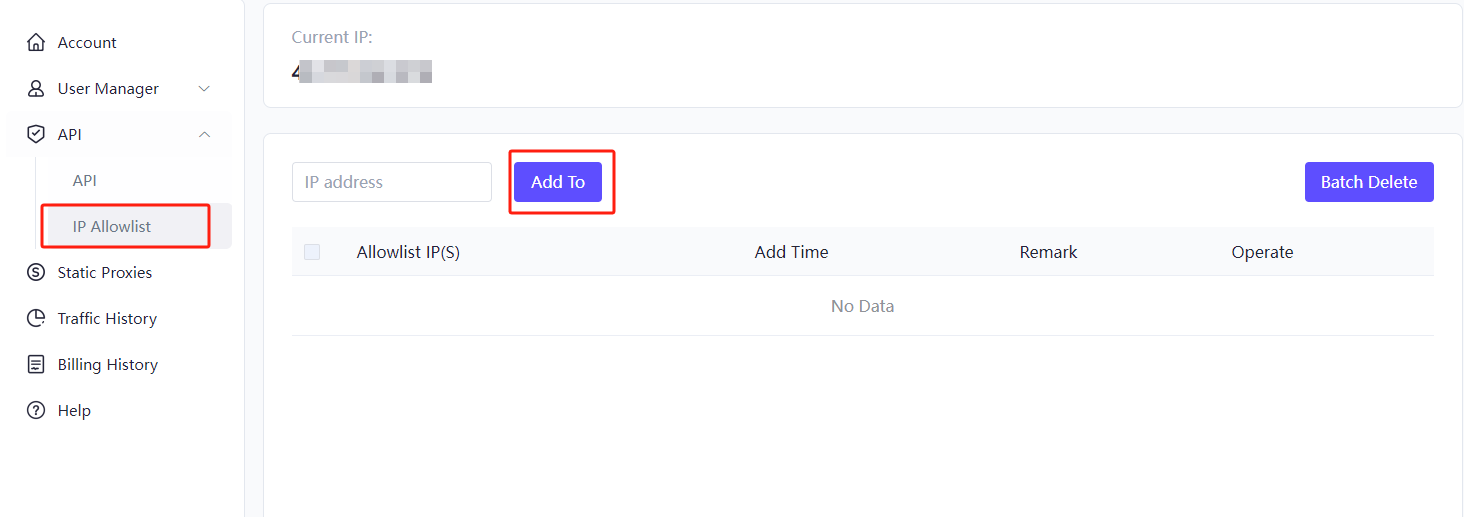1464x517 pixels.
Task: Focus the IP address input field
Action: pyautogui.click(x=392, y=182)
